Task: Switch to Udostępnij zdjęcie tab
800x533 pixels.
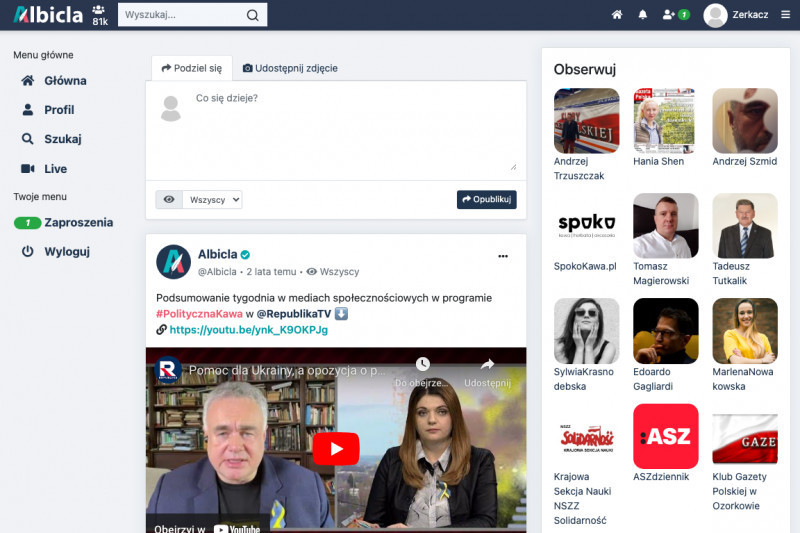Action: pos(290,68)
